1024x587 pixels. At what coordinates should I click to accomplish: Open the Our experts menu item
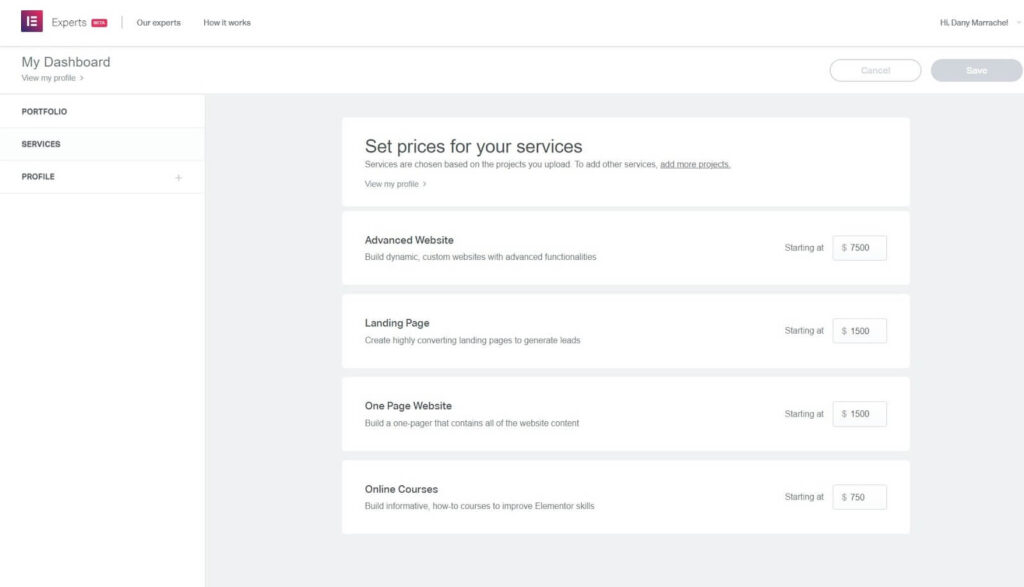pyautogui.click(x=158, y=23)
